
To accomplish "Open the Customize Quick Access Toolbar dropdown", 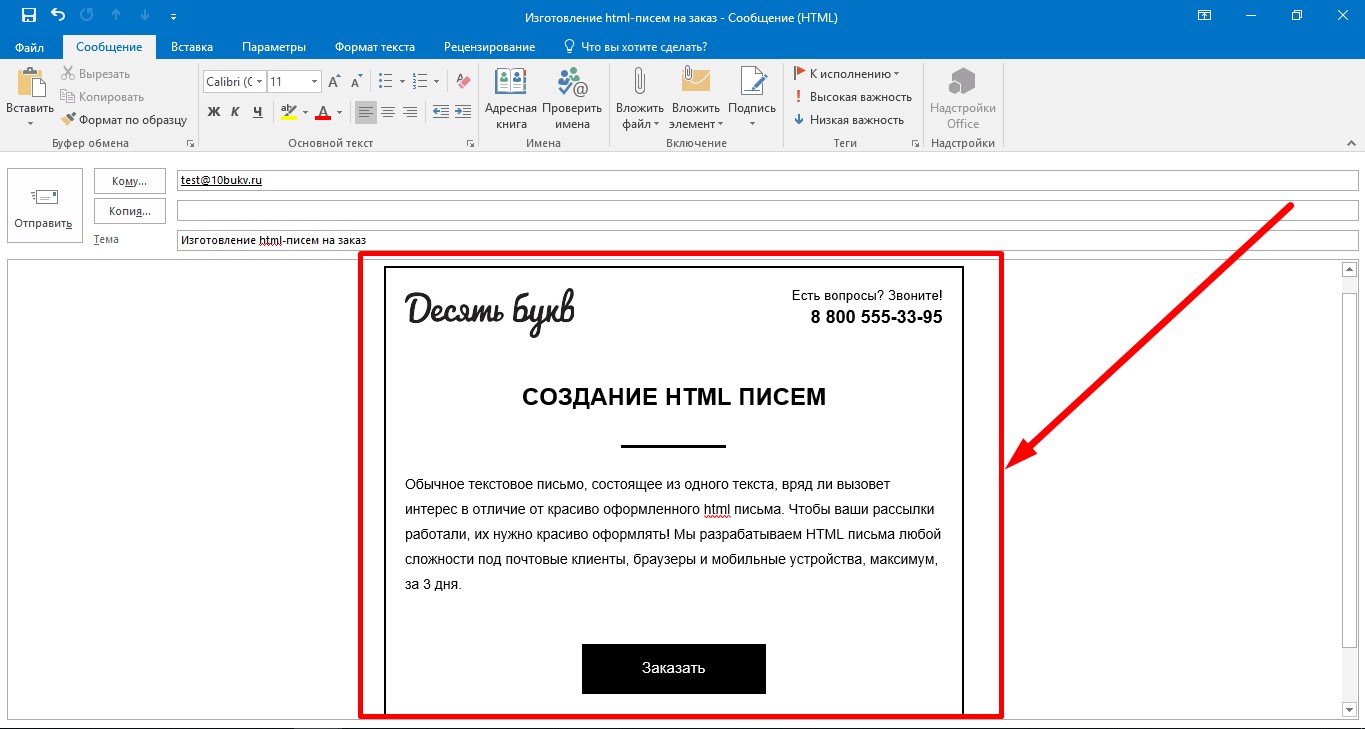I will (x=174, y=16).
